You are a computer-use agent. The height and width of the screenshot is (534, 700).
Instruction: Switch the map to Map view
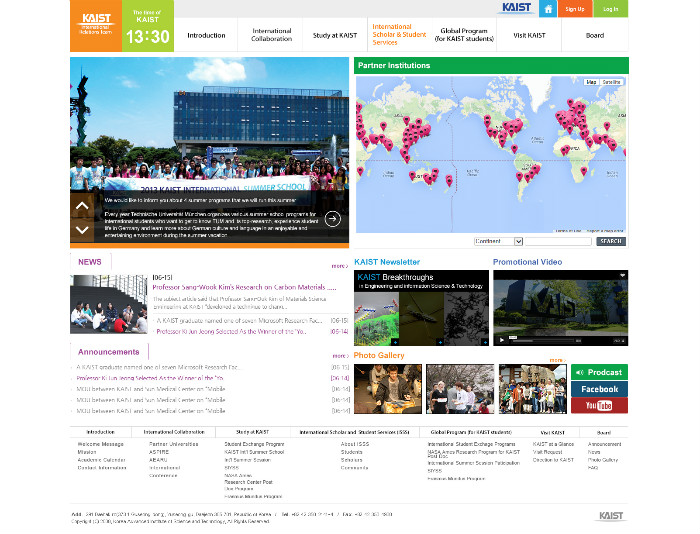coord(591,82)
